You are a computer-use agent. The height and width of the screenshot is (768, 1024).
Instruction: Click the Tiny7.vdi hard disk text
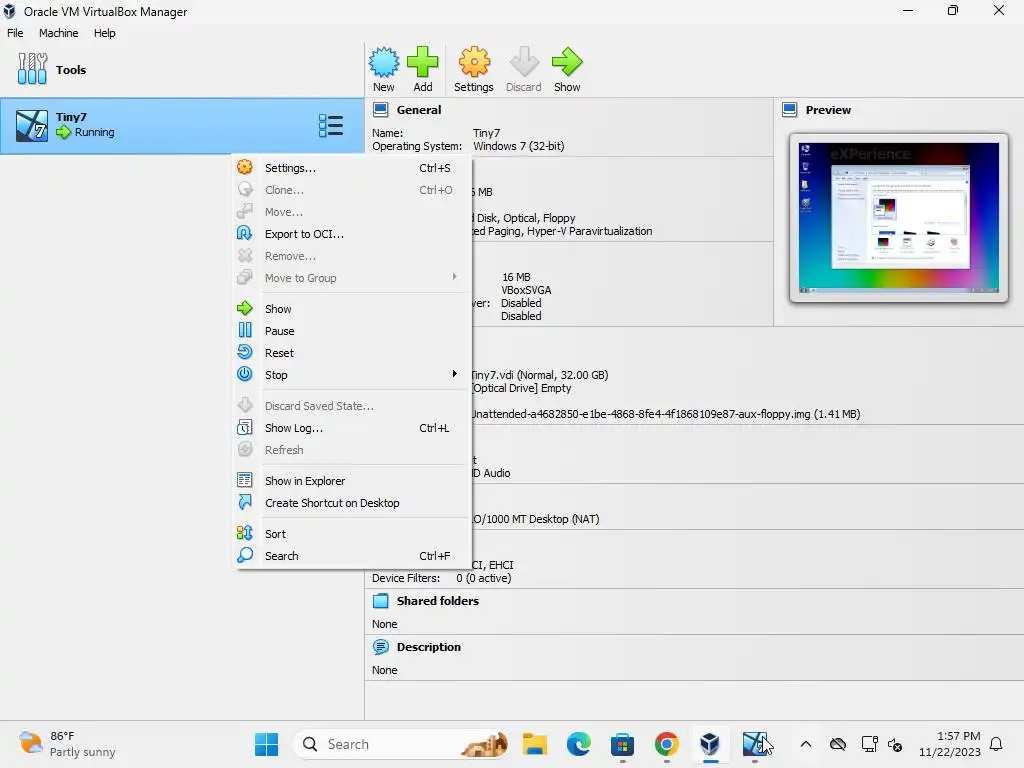539,375
